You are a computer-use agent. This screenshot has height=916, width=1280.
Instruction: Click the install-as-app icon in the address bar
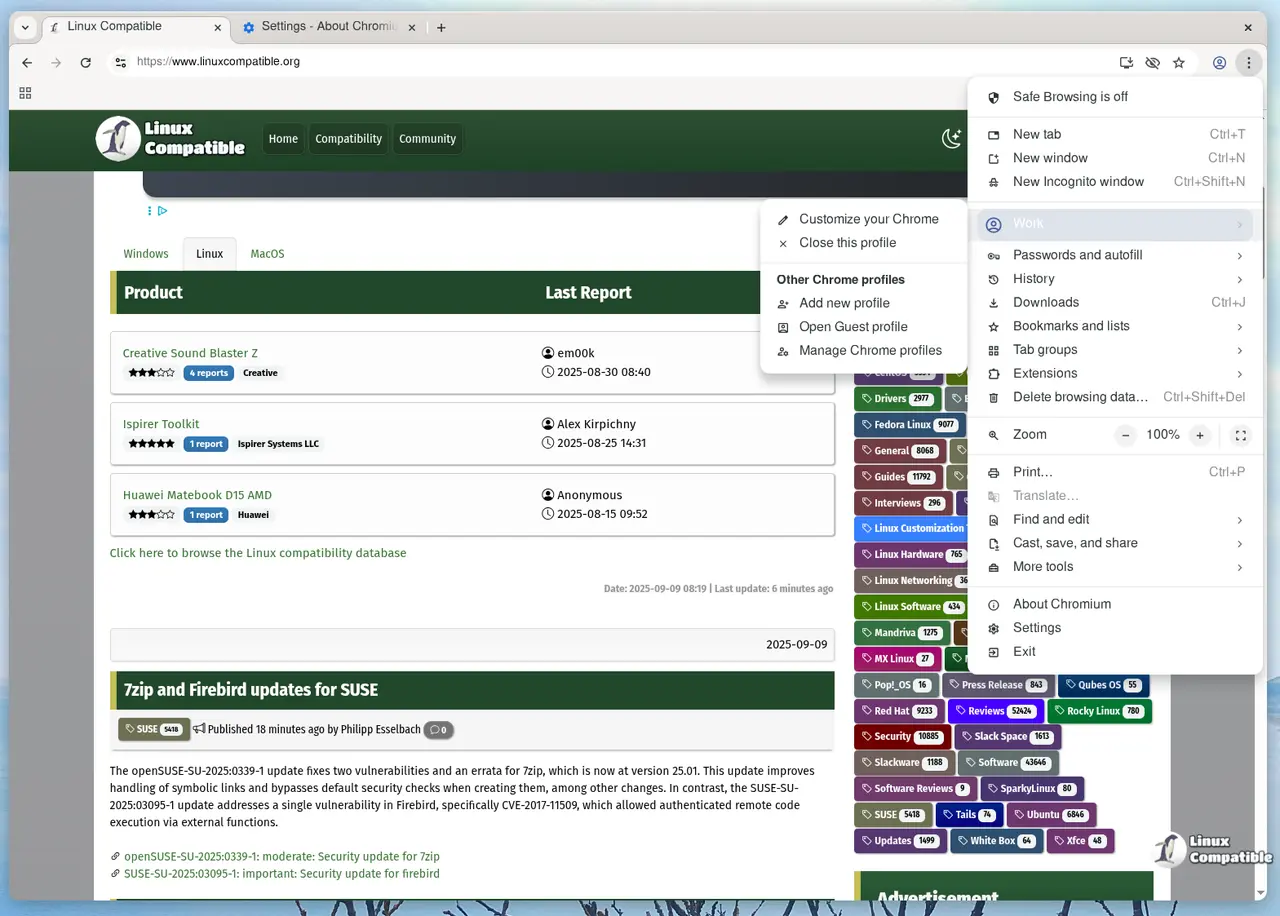coord(1126,62)
